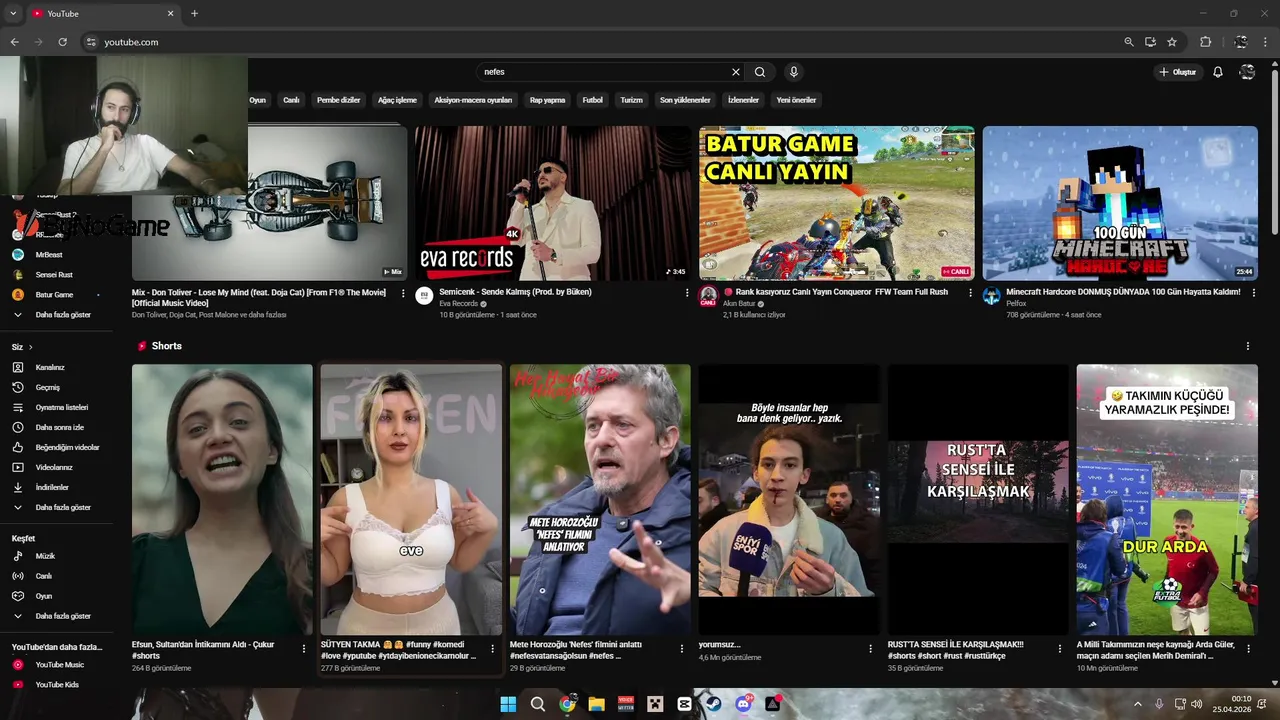
Task: Open YouTube notifications bell
Action: 1218,72
